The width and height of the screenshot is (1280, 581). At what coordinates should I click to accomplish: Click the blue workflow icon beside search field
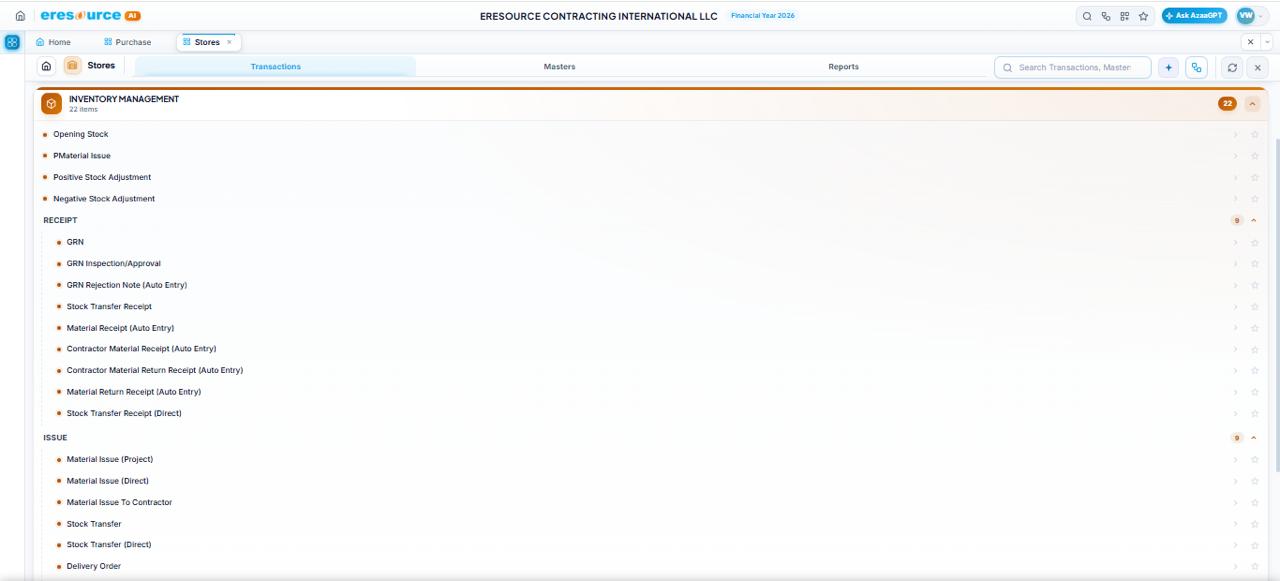point(1196,67)
